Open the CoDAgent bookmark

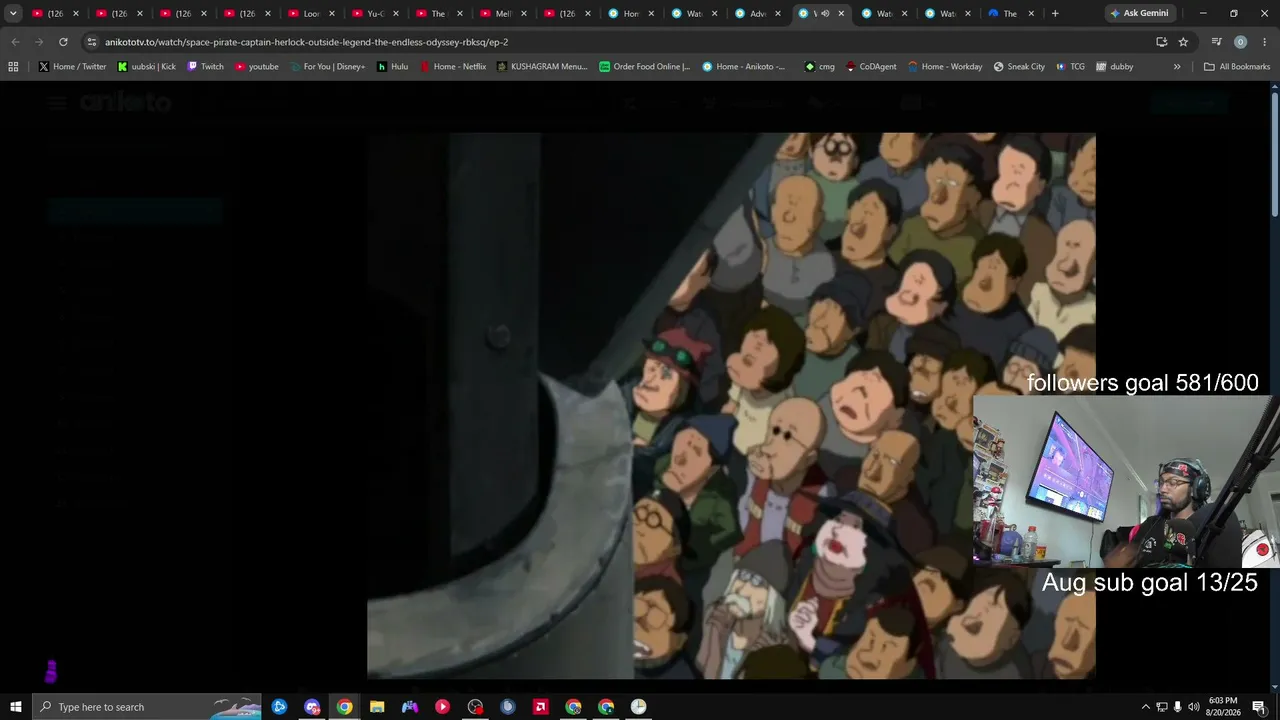click(x=871, y=67)
